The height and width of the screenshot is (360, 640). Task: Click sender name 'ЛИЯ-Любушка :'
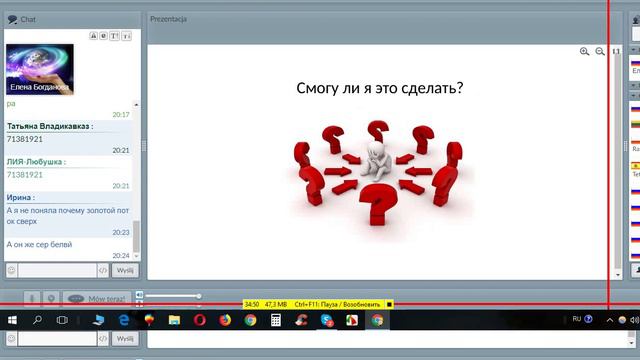(36, 162)
